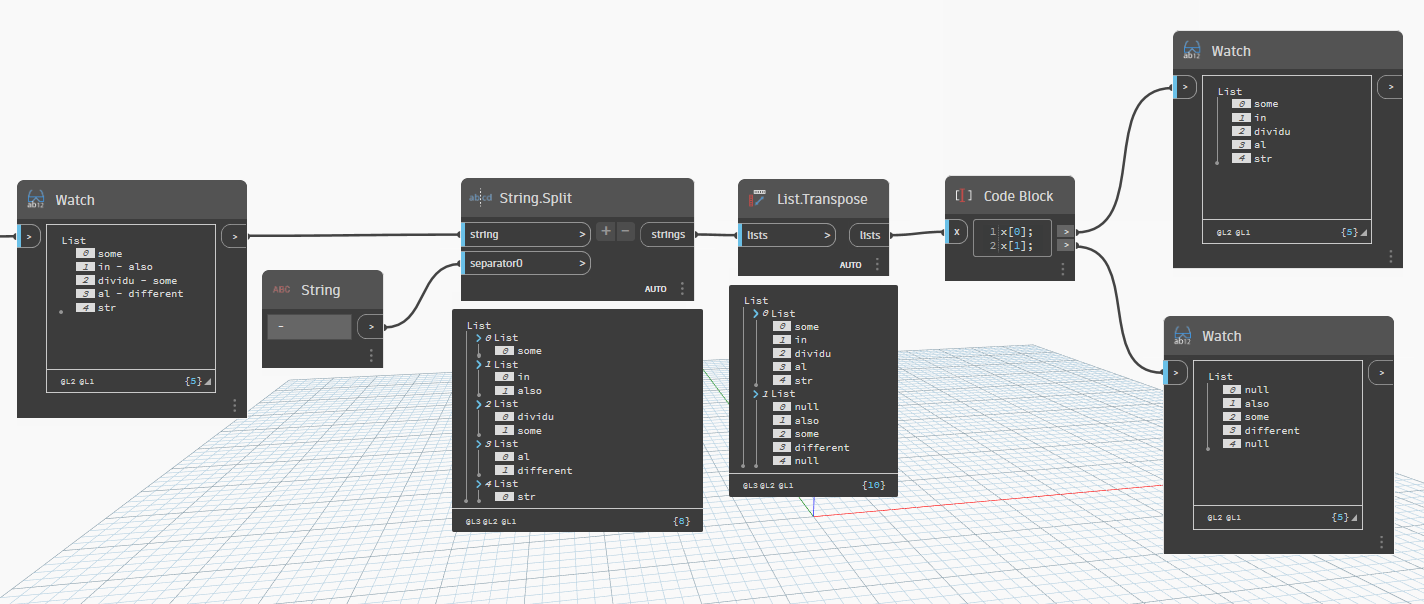Image resolution: width=1424 pixels, height=604 pixels.
Task: Click the String node output port
Action: [x=371, y=326]
